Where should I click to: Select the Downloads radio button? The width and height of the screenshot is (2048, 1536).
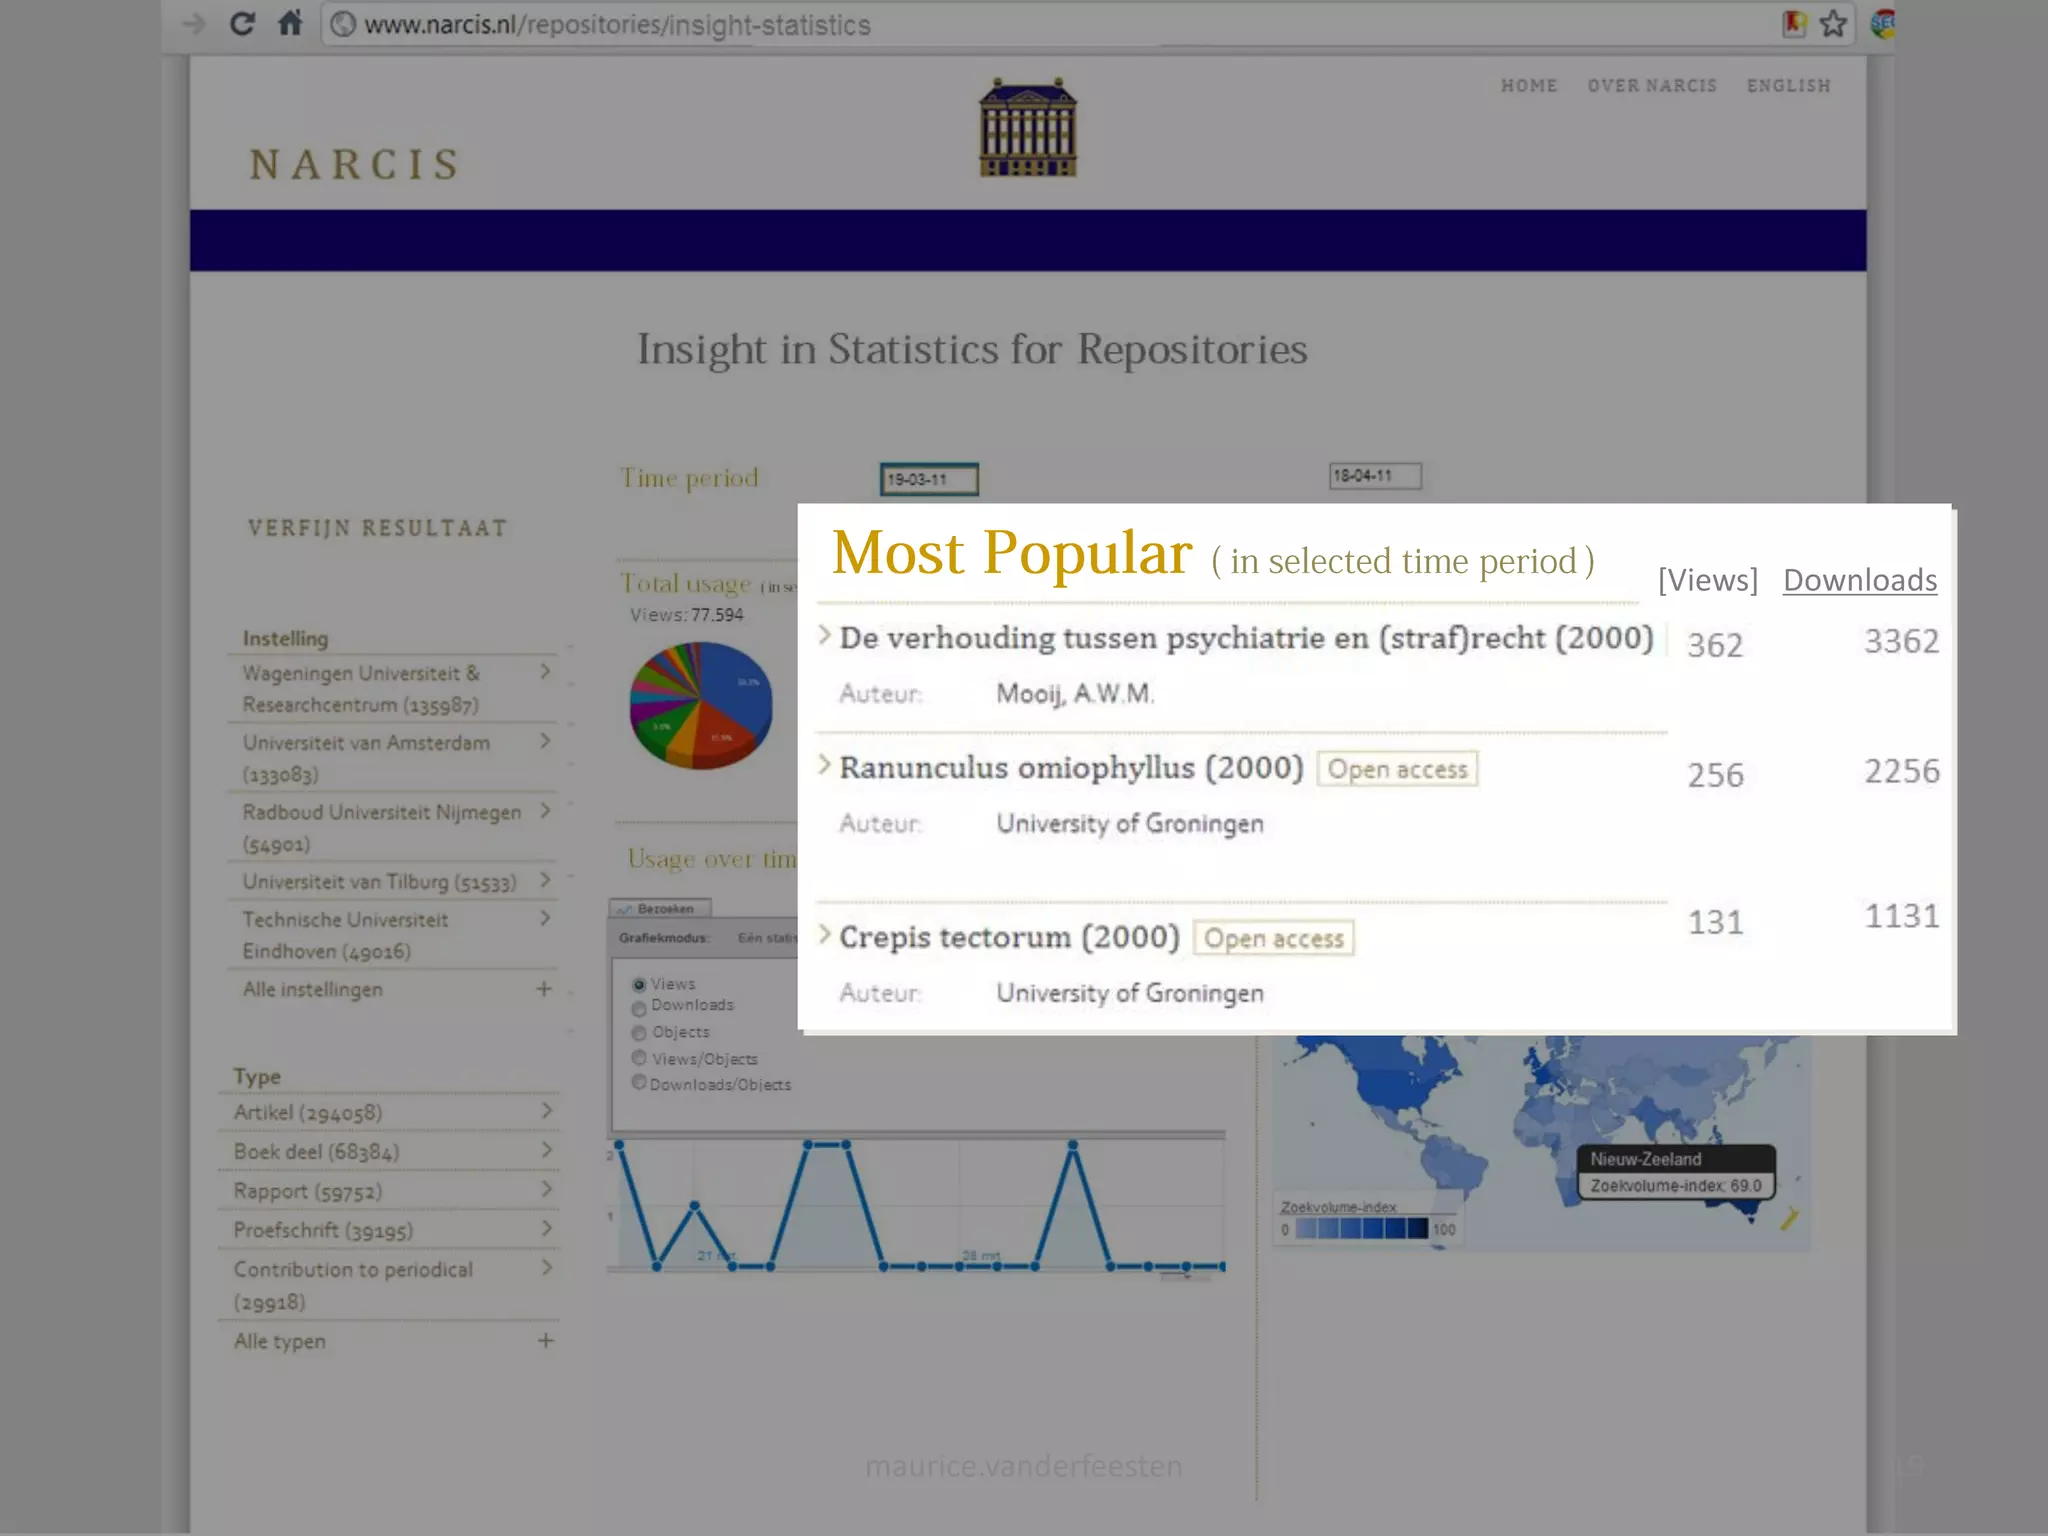pyautogui.click(x=639, y=1008)
